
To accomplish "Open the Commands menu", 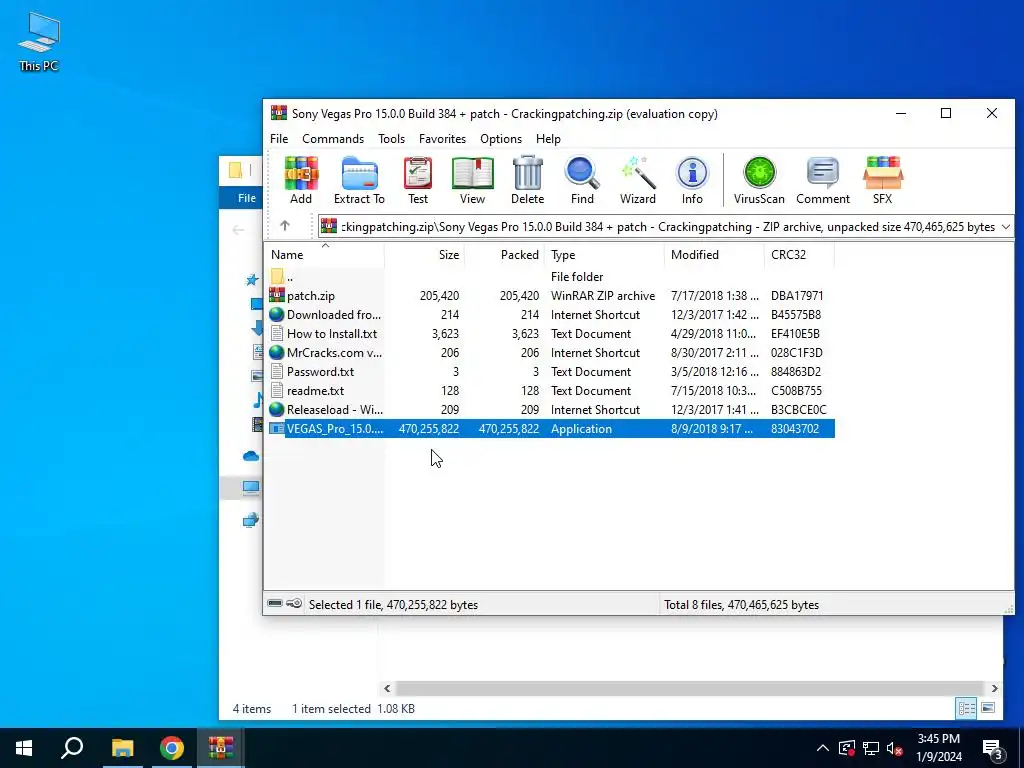I will pos(333,138).
